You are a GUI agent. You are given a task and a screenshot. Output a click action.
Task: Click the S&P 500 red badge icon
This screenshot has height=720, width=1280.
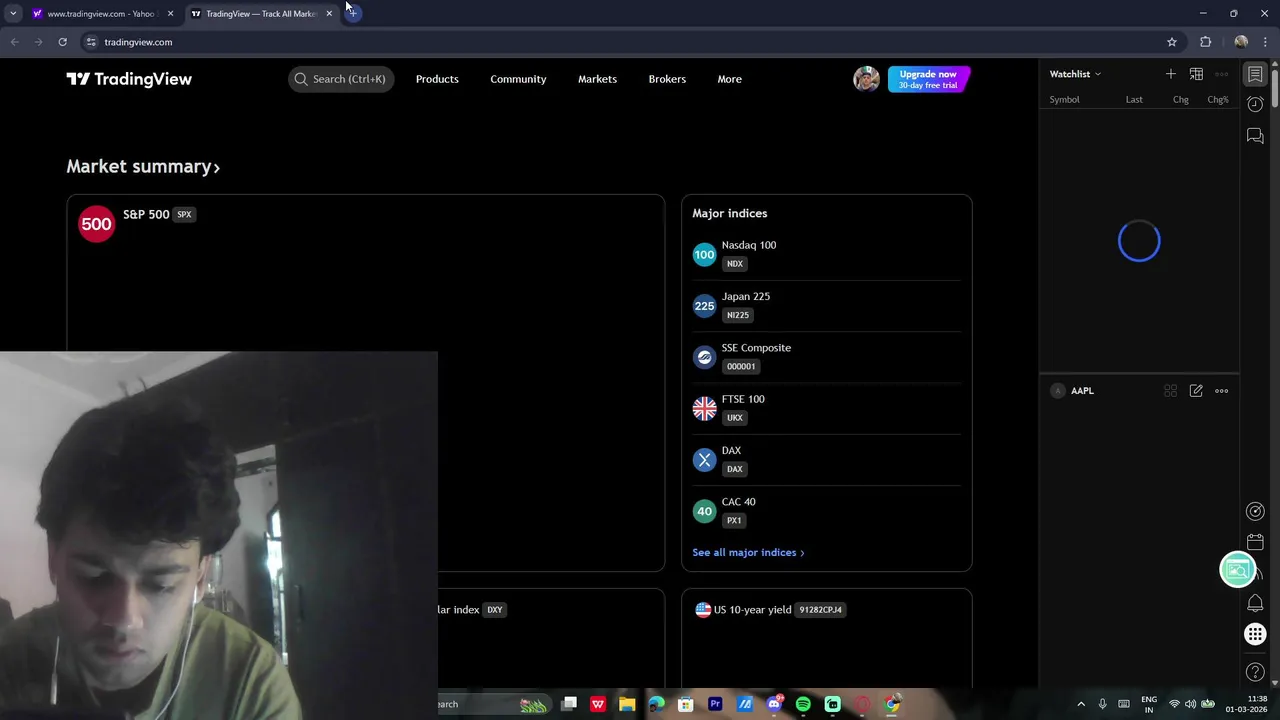96,224
